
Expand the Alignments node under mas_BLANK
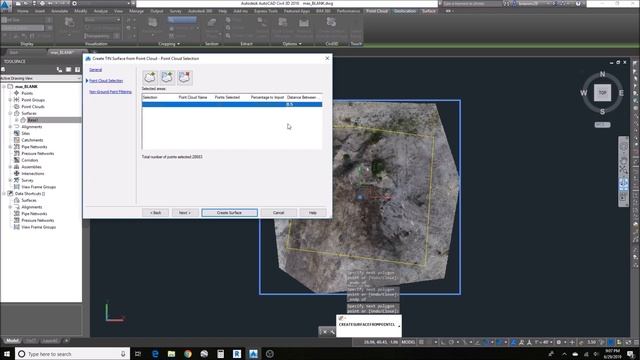(10, 127)
